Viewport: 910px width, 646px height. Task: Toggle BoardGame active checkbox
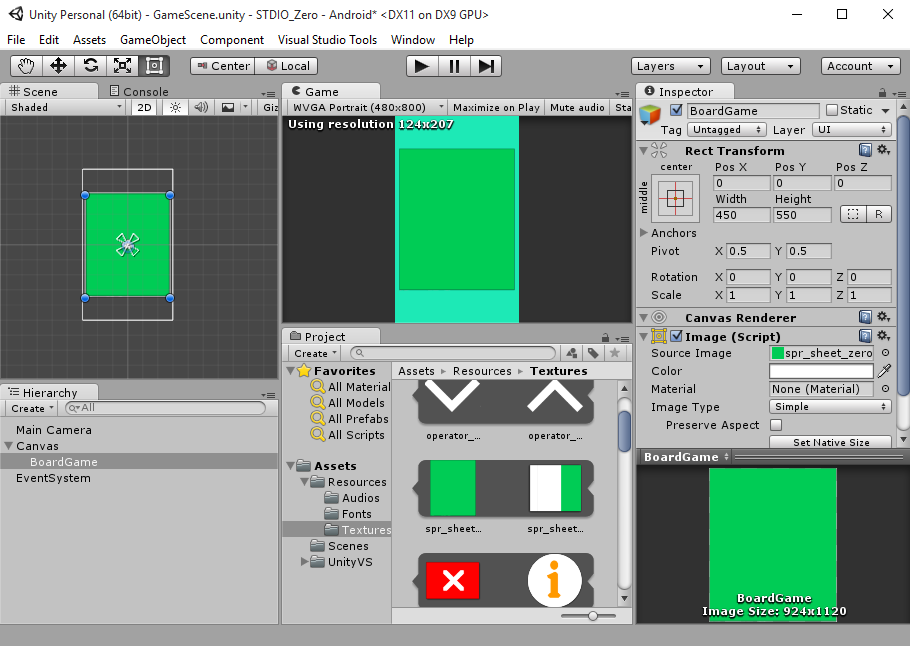(676, 110)
